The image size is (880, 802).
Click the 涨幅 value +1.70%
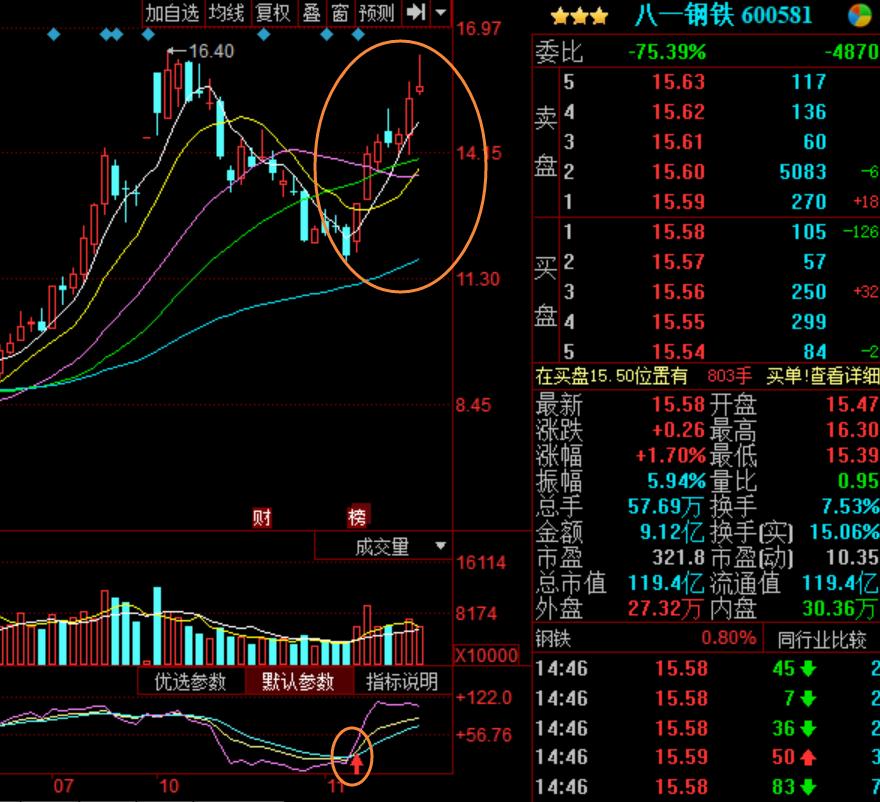pos(670,455)
